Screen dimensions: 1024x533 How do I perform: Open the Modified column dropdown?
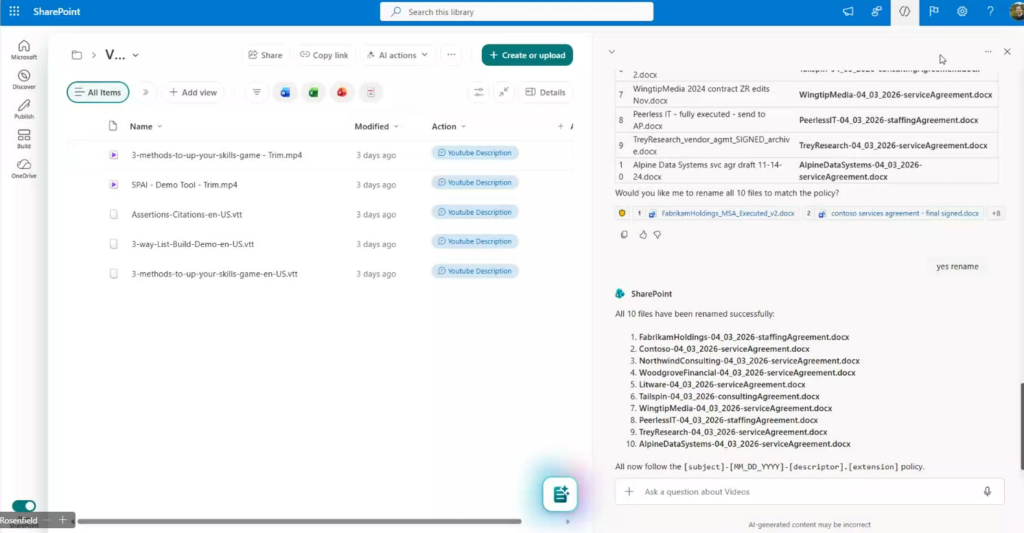(396, 127)
